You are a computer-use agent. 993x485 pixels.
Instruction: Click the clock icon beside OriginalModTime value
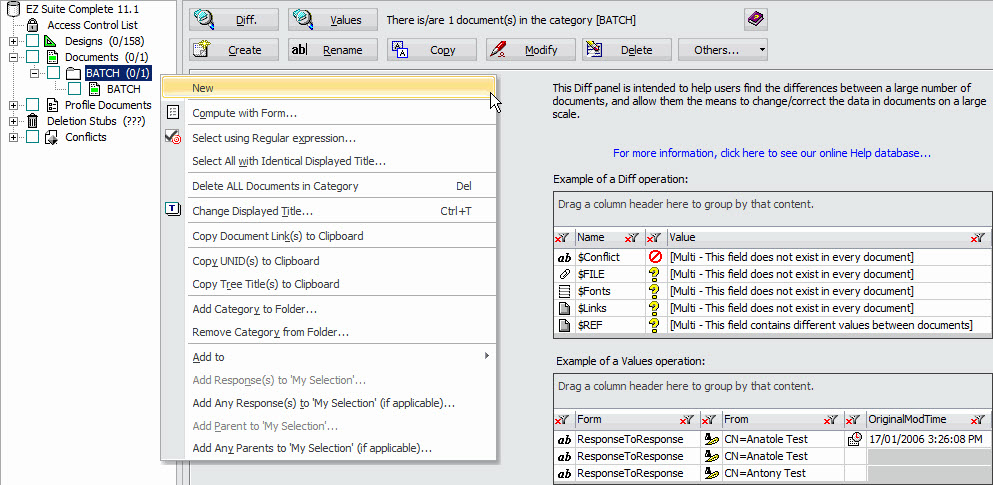[x=855, y=439]
